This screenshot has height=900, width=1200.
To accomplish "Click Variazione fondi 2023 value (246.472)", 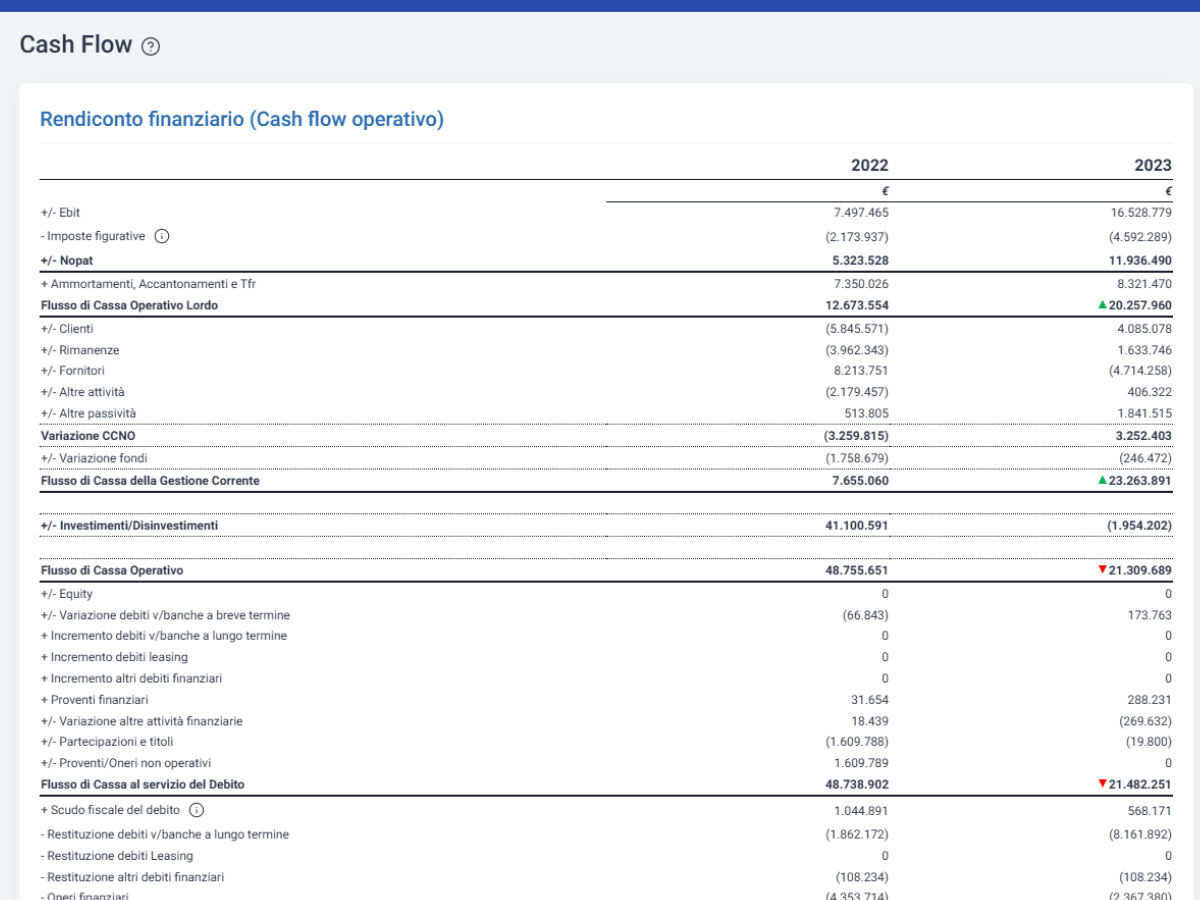I will point(1146,458).
